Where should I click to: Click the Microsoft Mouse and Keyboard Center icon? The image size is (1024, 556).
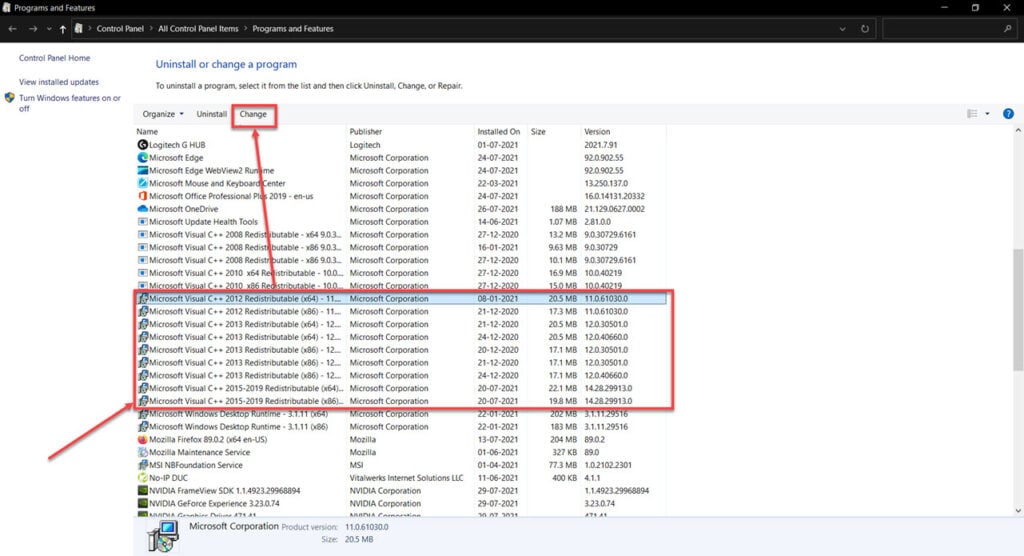coord(142,184)
